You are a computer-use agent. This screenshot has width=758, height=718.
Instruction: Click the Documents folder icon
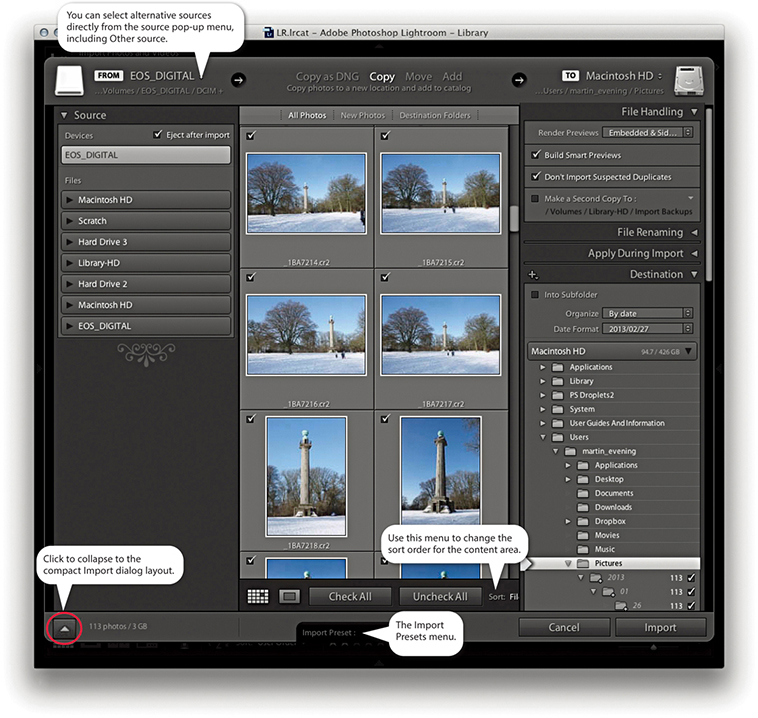coord(583,493)
